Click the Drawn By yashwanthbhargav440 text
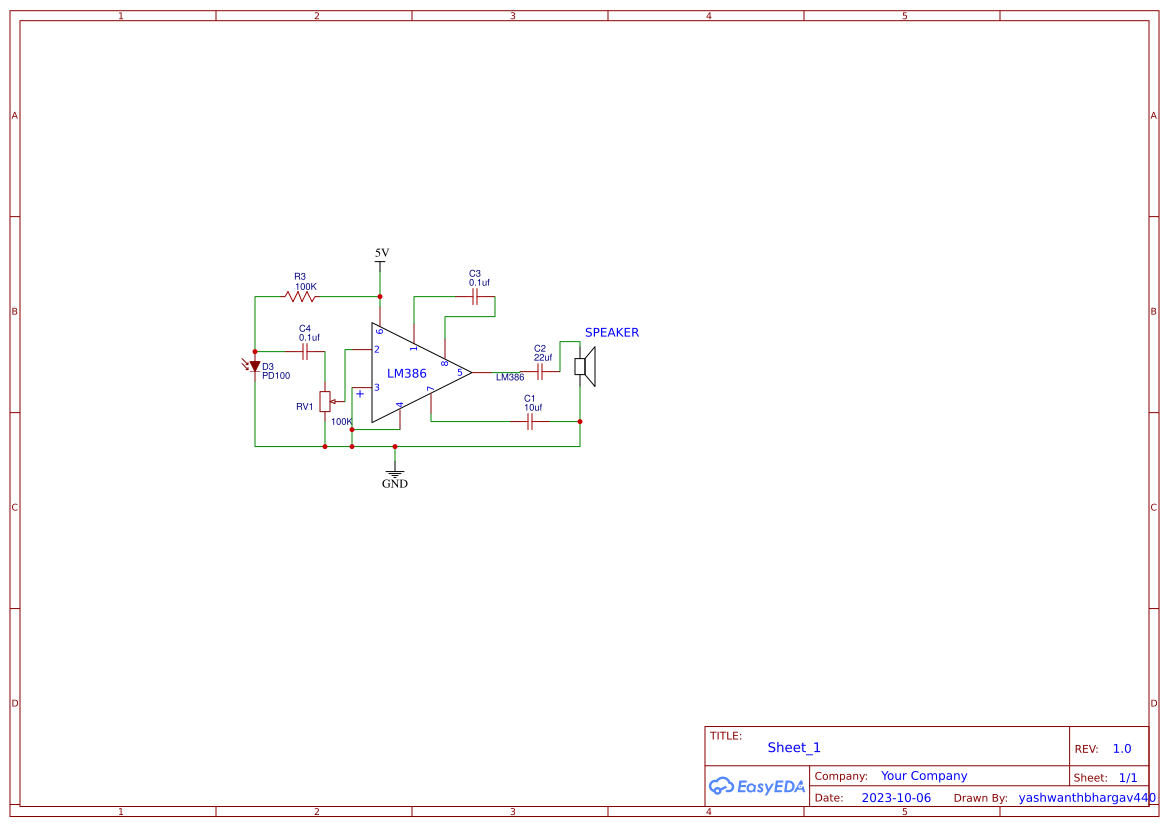 1087,798
